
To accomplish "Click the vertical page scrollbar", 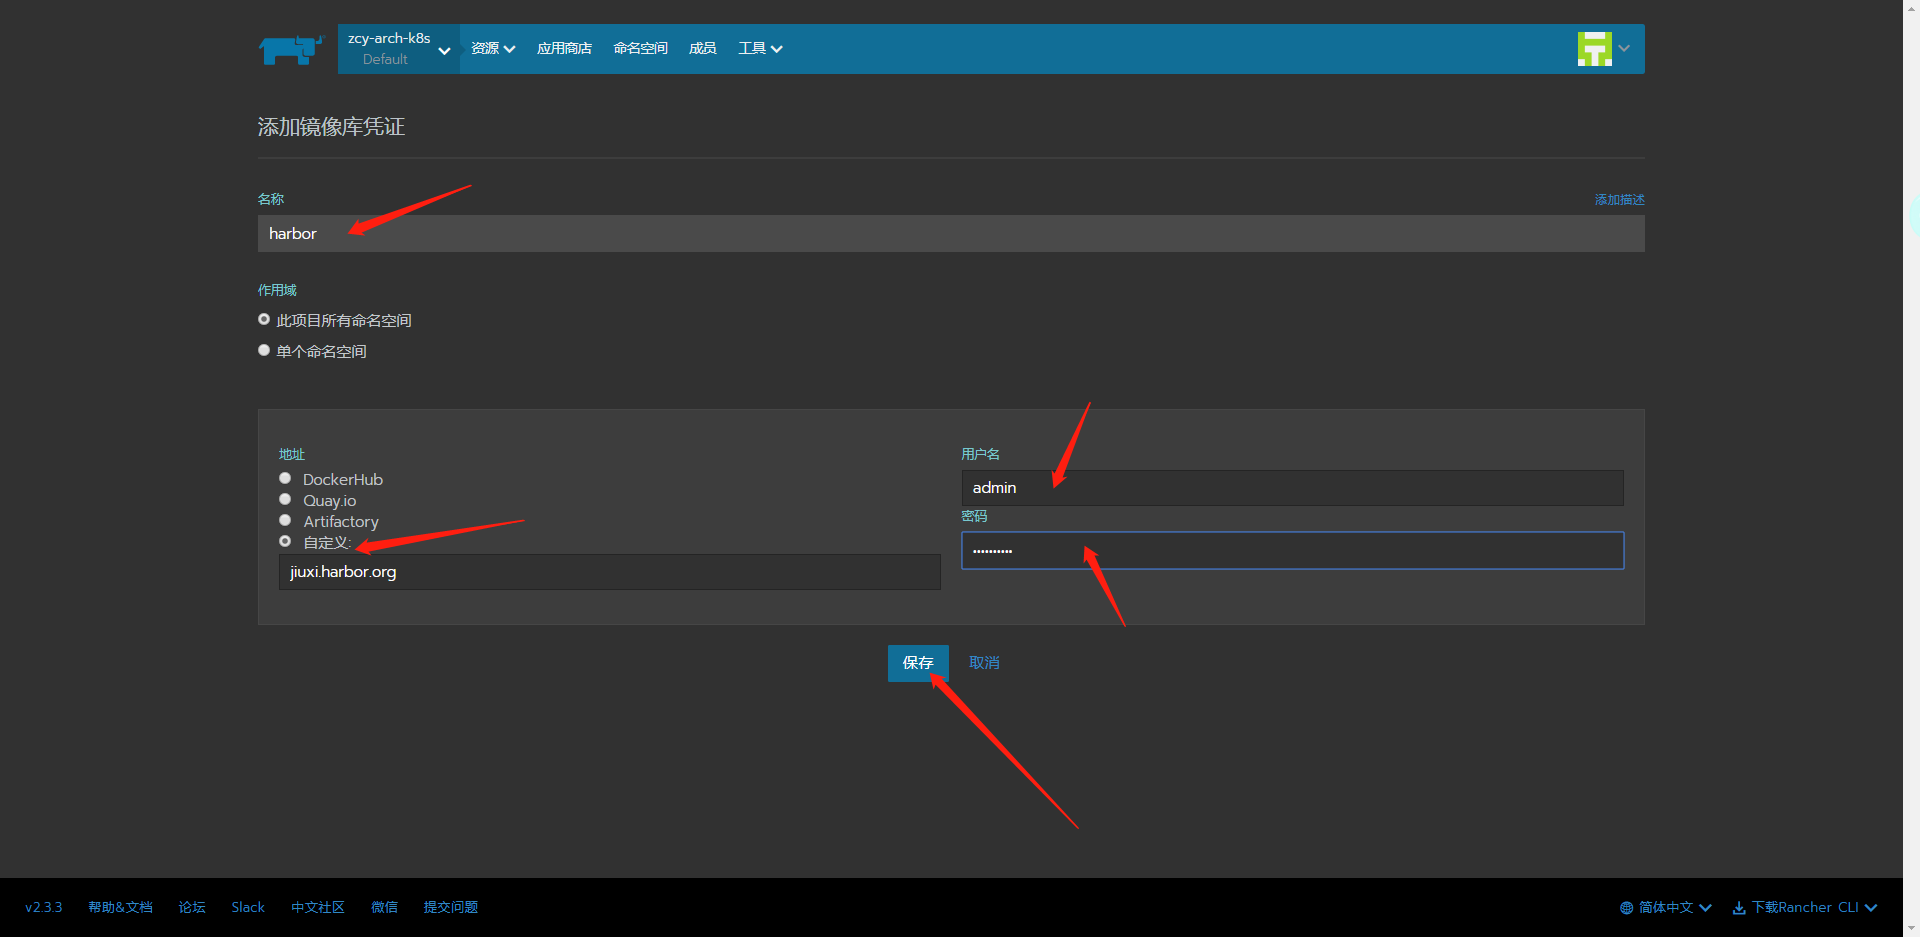I will (x=1911, y=468).
